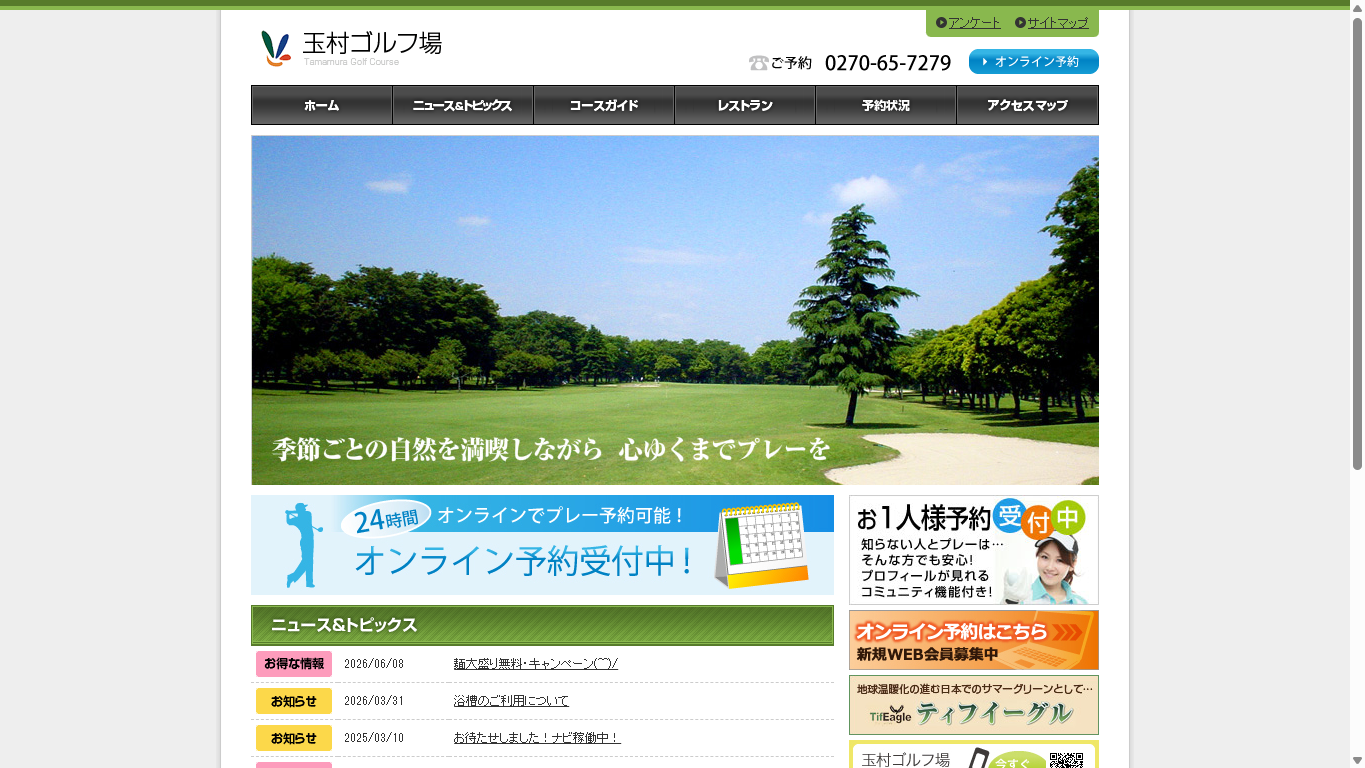
Task: Click the 玉村ゴルフ場 mobile site banner
Action: [974, 755]
